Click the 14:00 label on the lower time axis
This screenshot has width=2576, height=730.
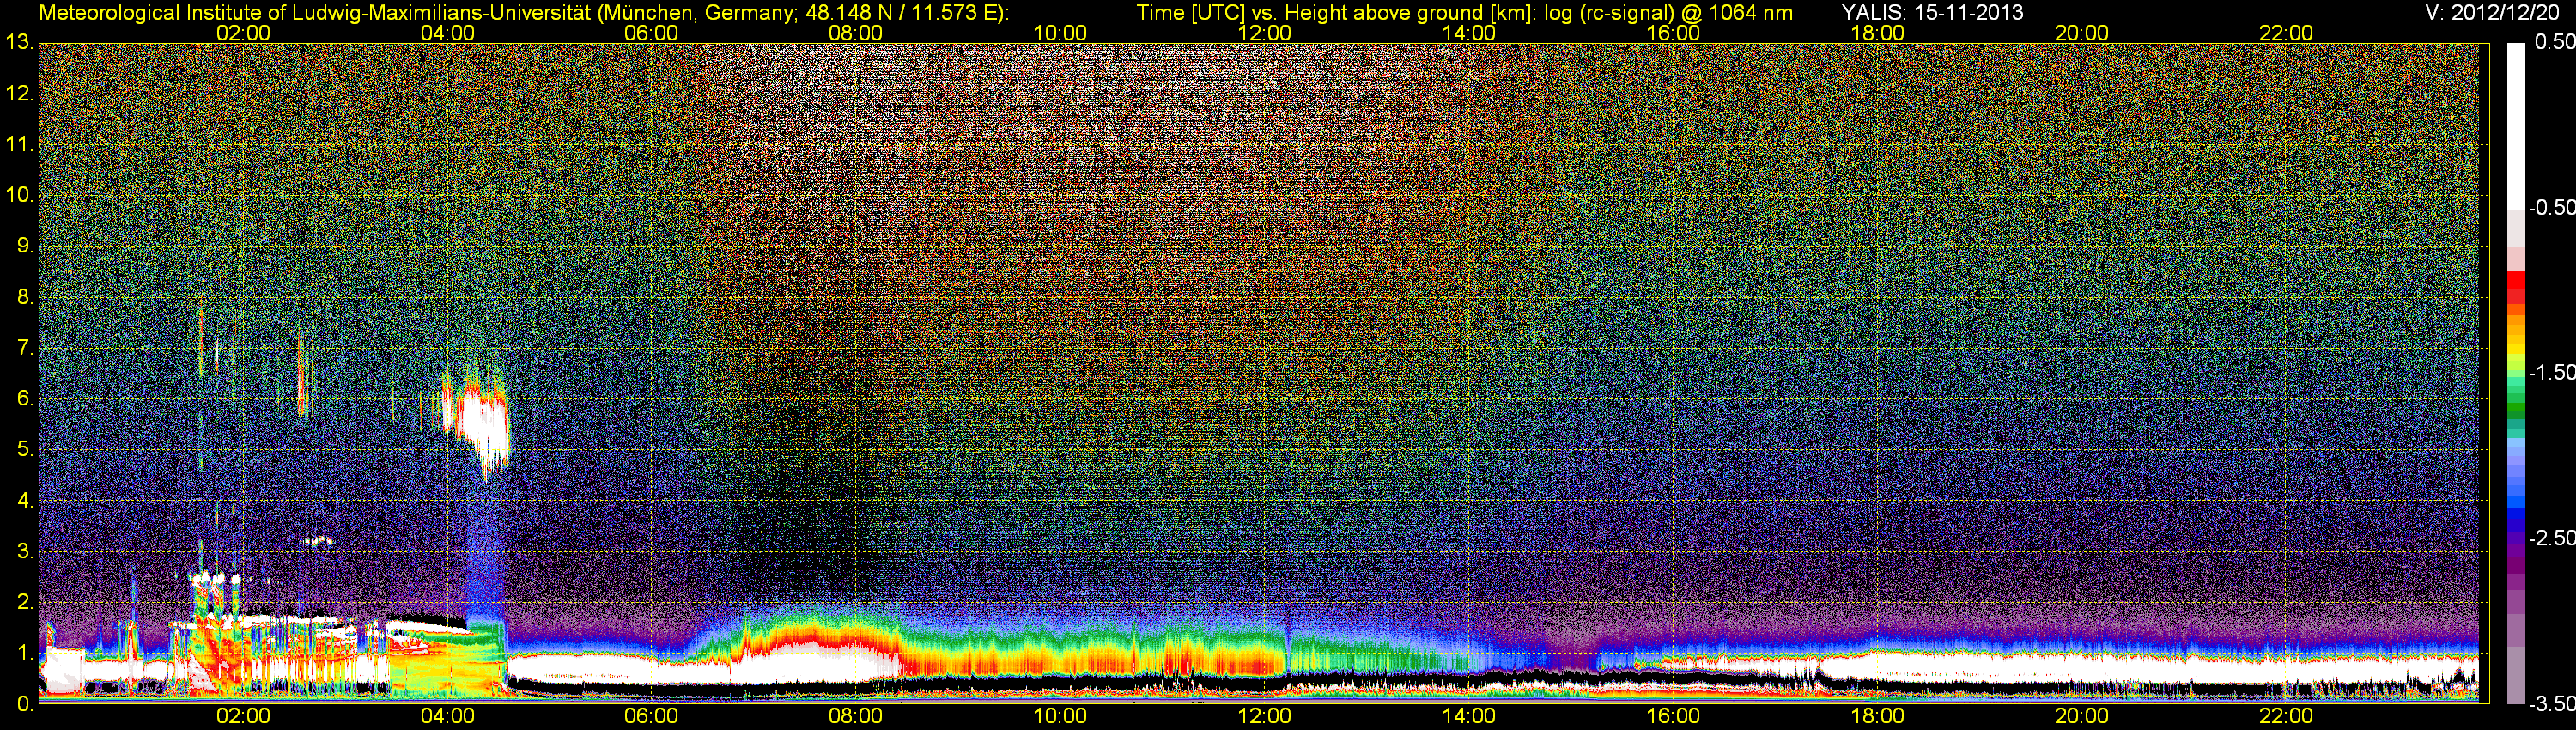[1469, 716]
